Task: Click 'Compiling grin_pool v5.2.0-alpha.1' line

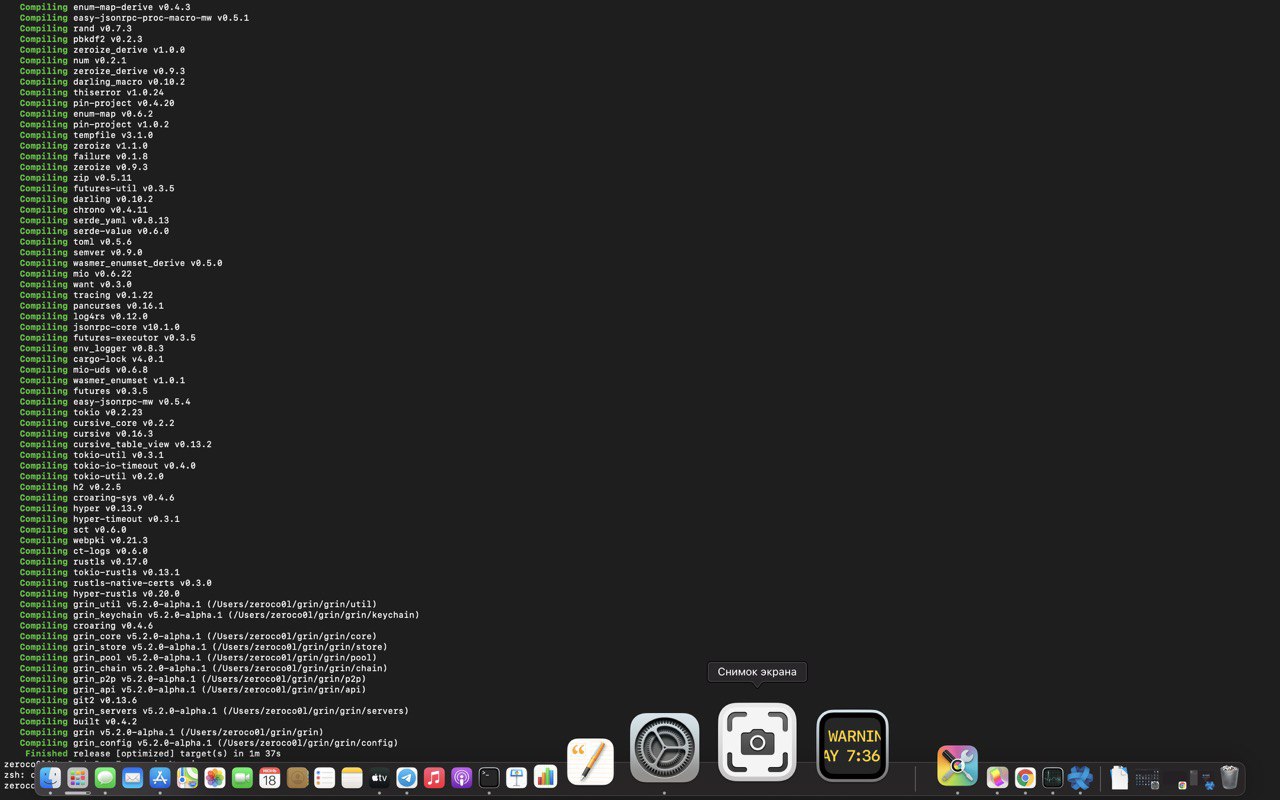Action: (x=198, y=658)
